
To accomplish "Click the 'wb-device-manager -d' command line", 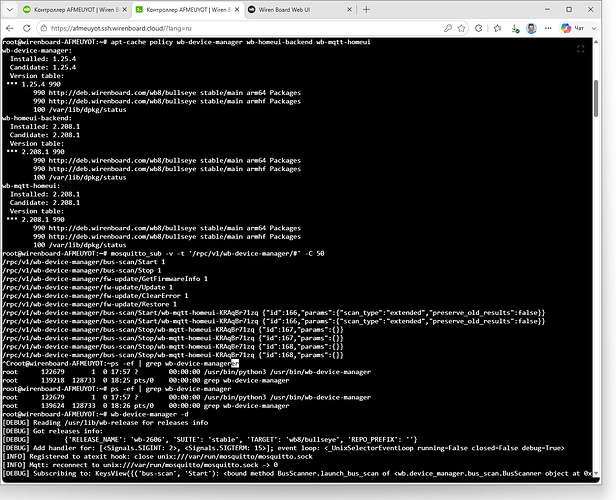I will tap(95, 414).
